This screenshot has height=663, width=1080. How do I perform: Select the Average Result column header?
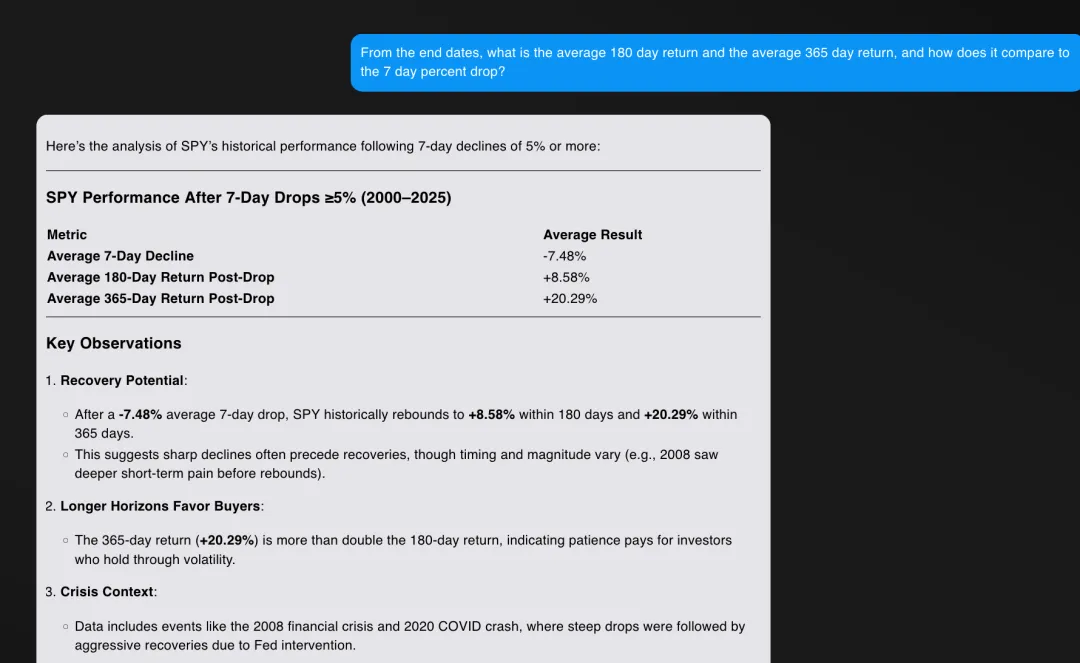click(592, 235)
